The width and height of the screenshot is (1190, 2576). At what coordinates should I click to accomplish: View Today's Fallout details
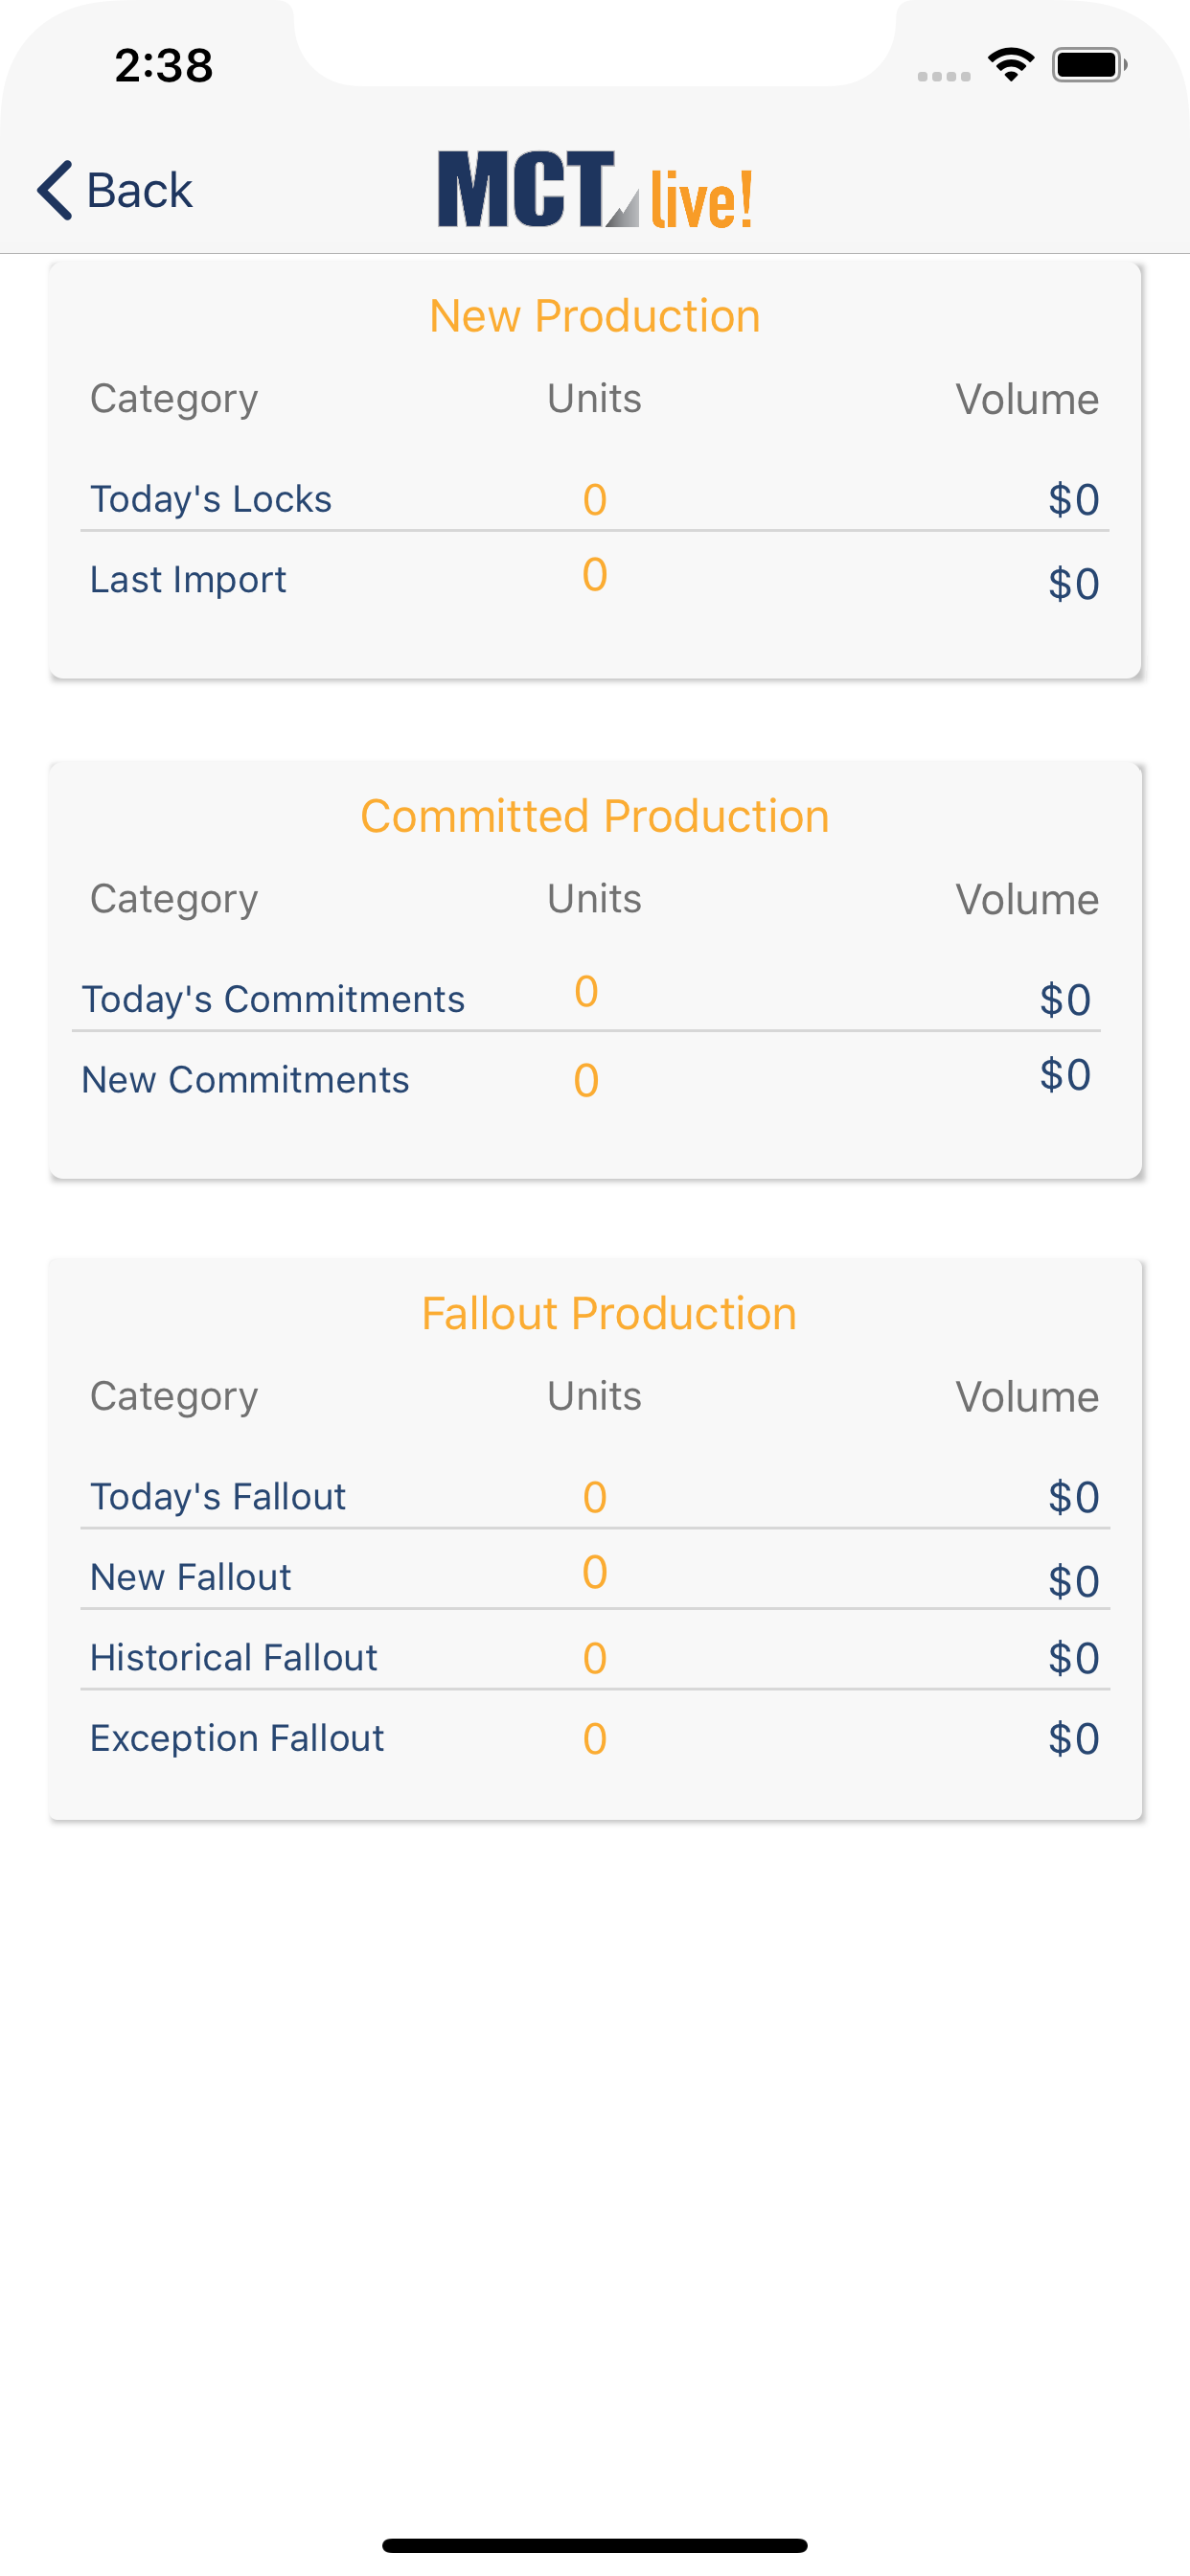[x=218, y=1497]
